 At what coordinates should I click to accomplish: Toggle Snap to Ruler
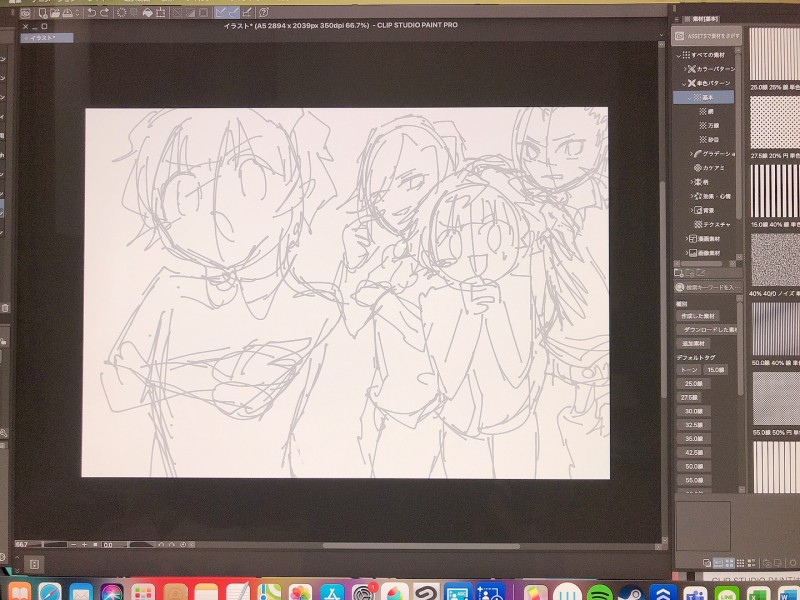tap(221, 12)
